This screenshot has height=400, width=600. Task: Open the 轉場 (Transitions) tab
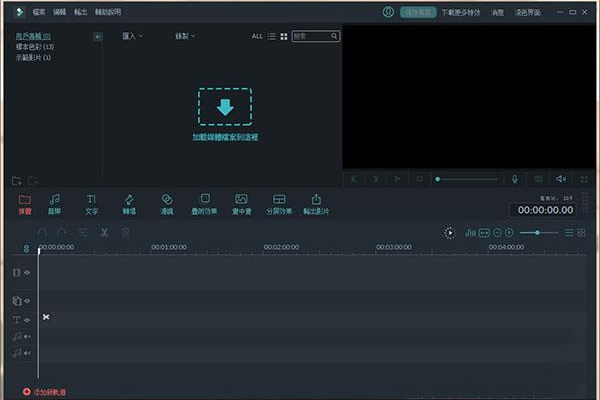(x=128, y=203)
